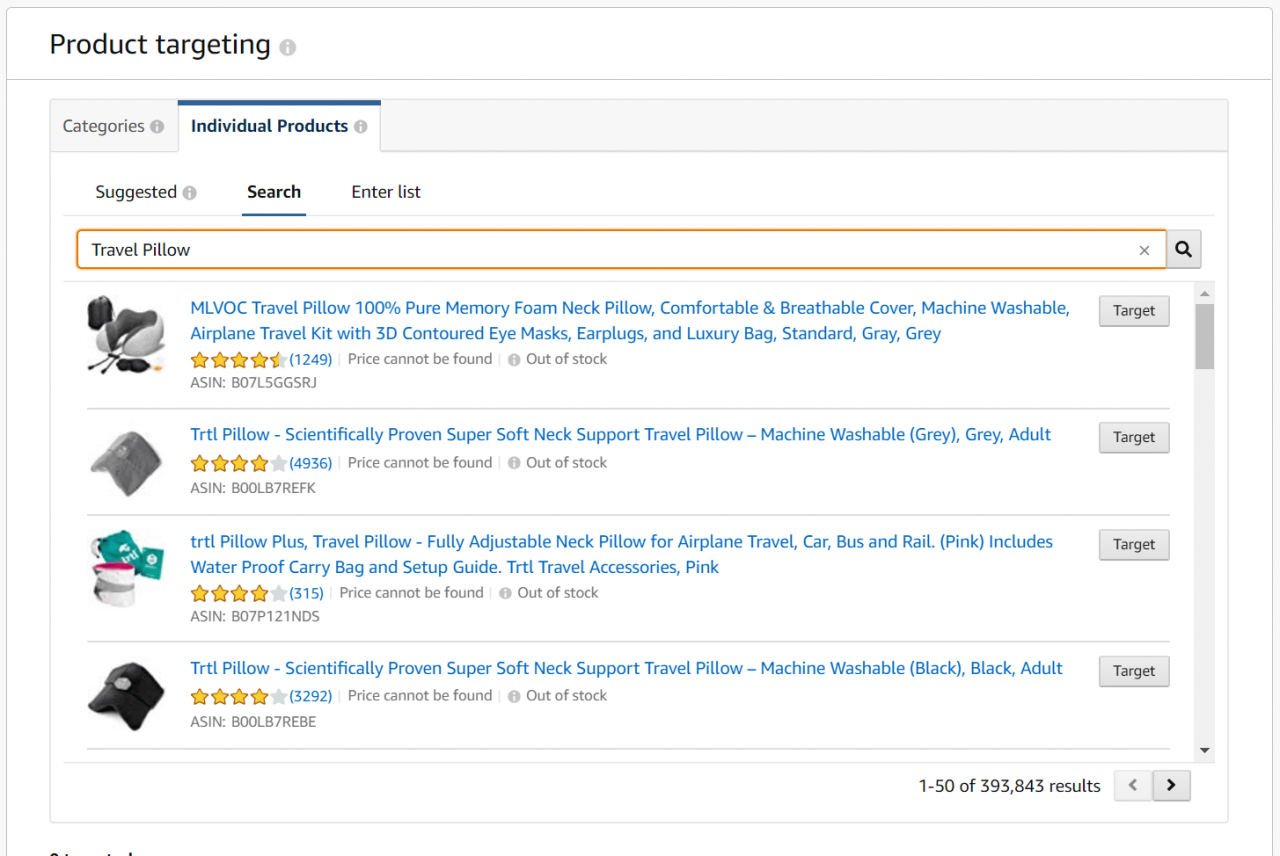
Task: Click the magnifying glass search button
Action: click(x=1184, y=250)
